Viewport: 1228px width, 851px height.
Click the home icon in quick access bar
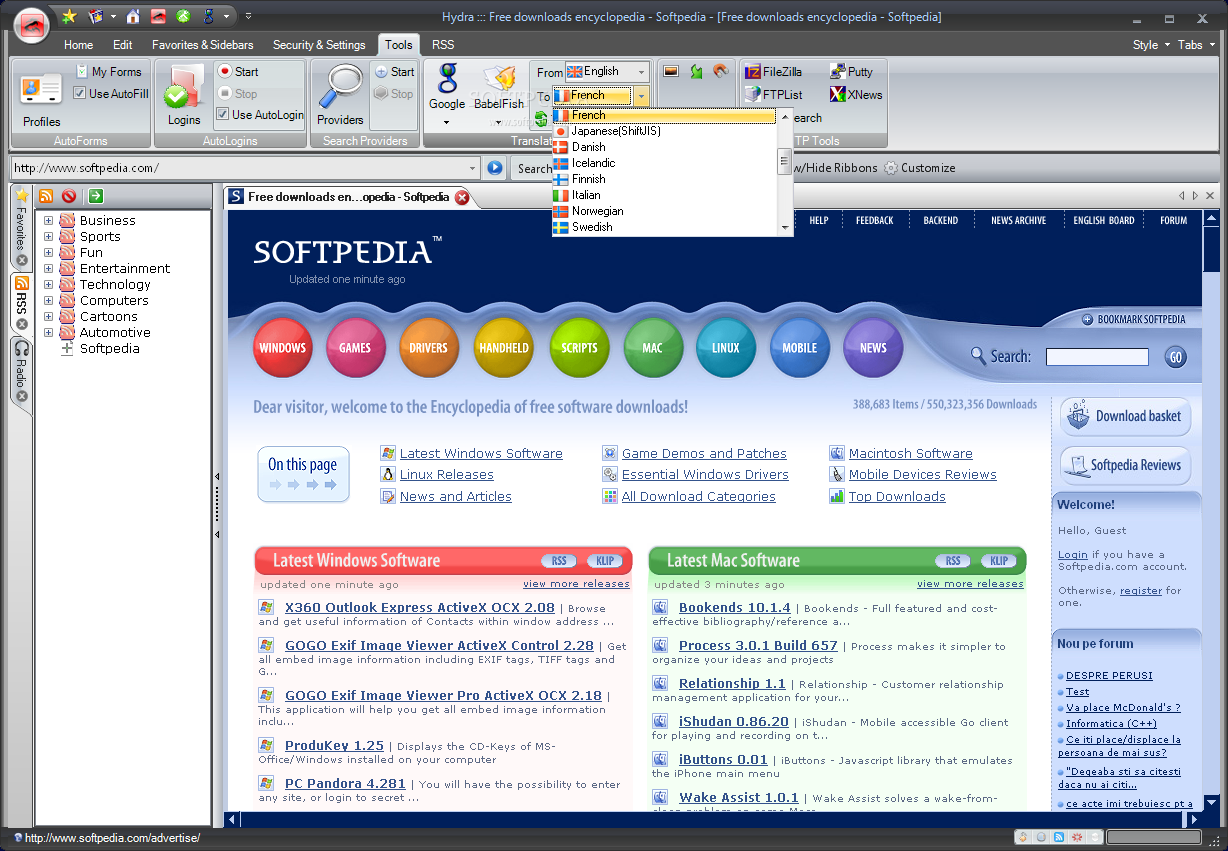(132, 16)
